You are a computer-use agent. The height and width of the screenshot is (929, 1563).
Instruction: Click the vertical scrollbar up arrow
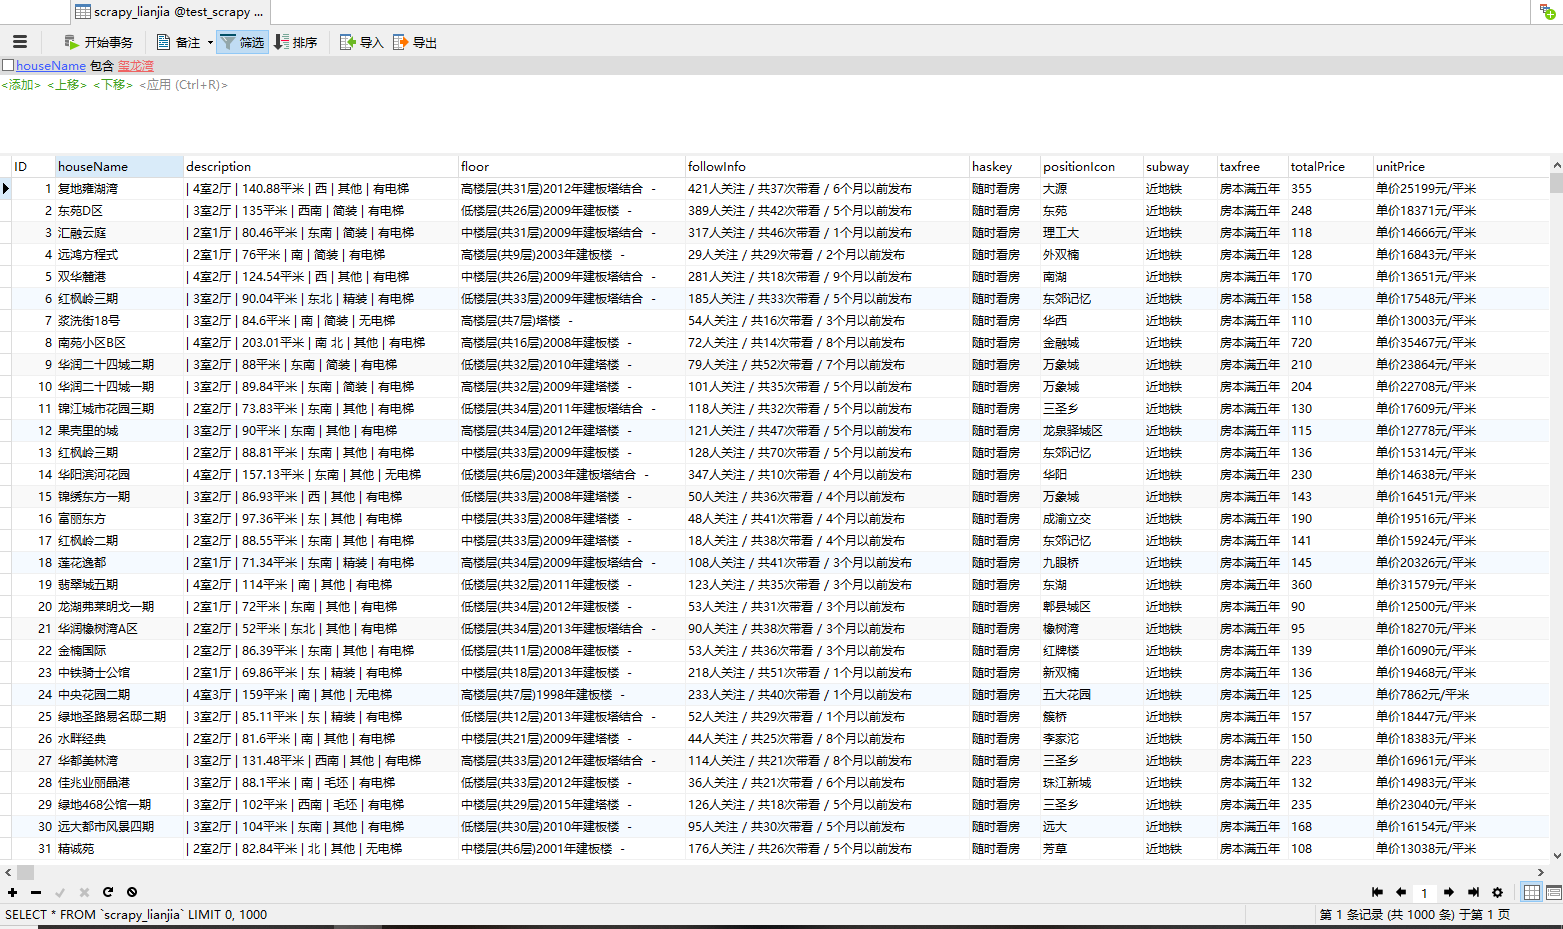(x=1556, y=164)
